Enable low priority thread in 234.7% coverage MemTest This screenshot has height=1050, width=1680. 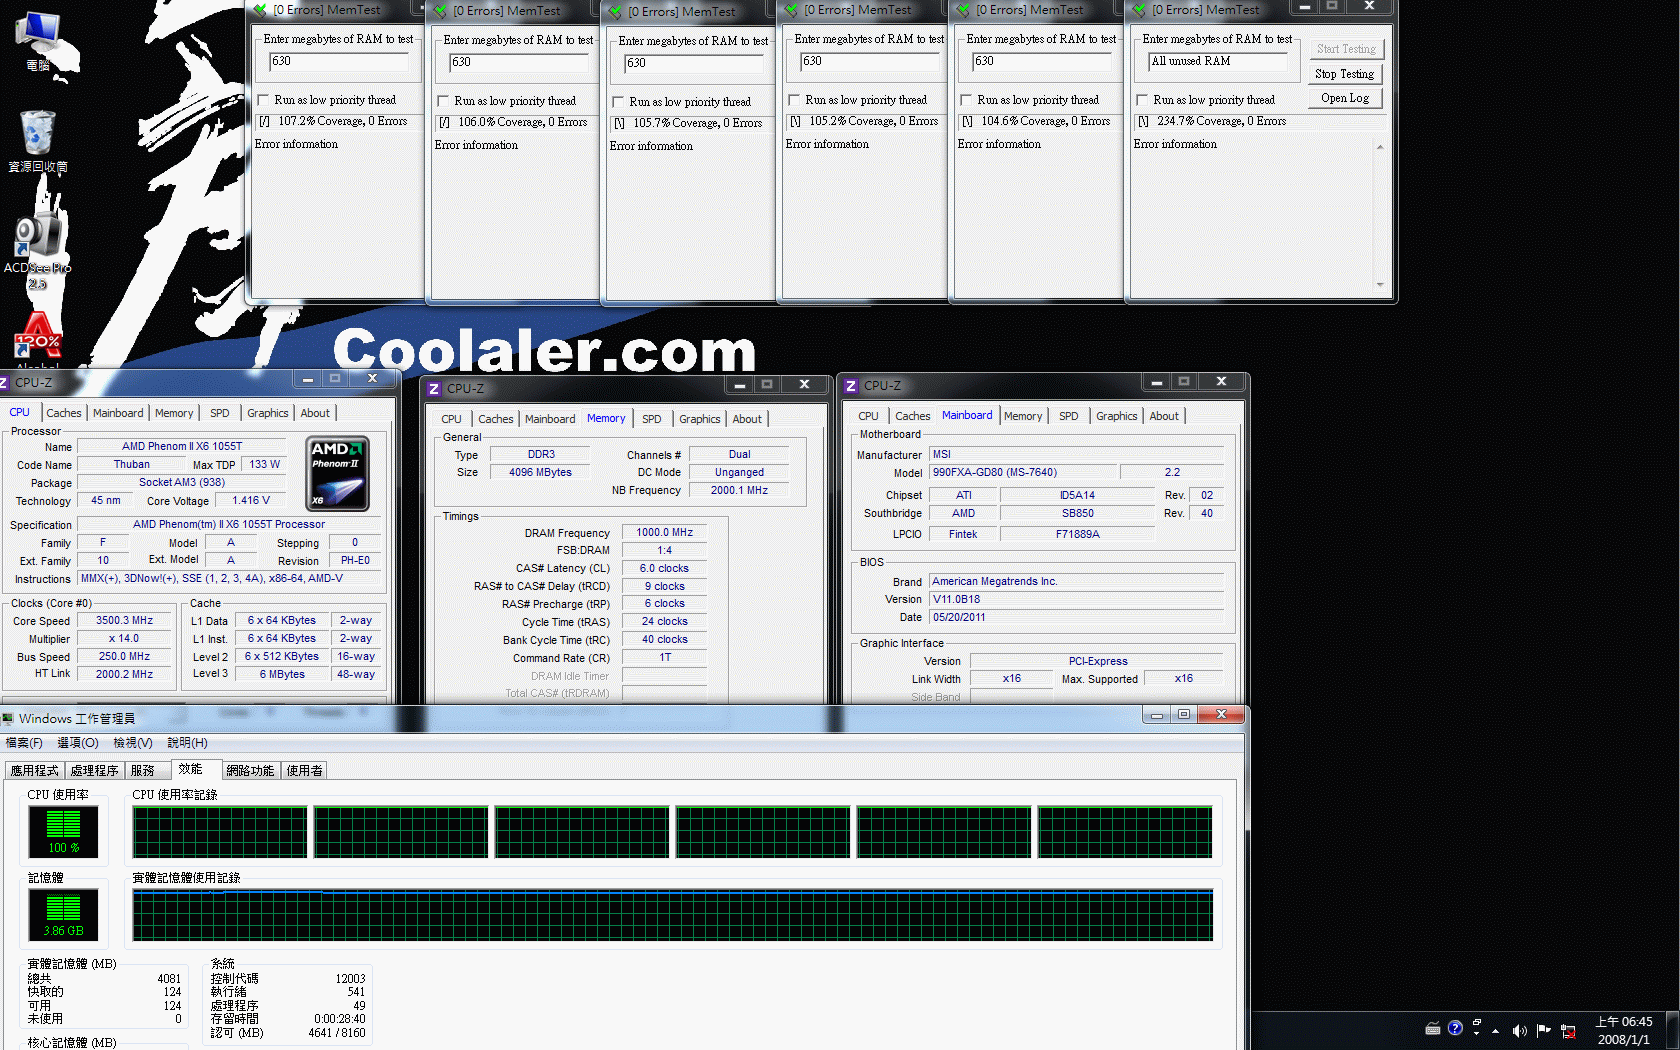tap(1143, 100)
